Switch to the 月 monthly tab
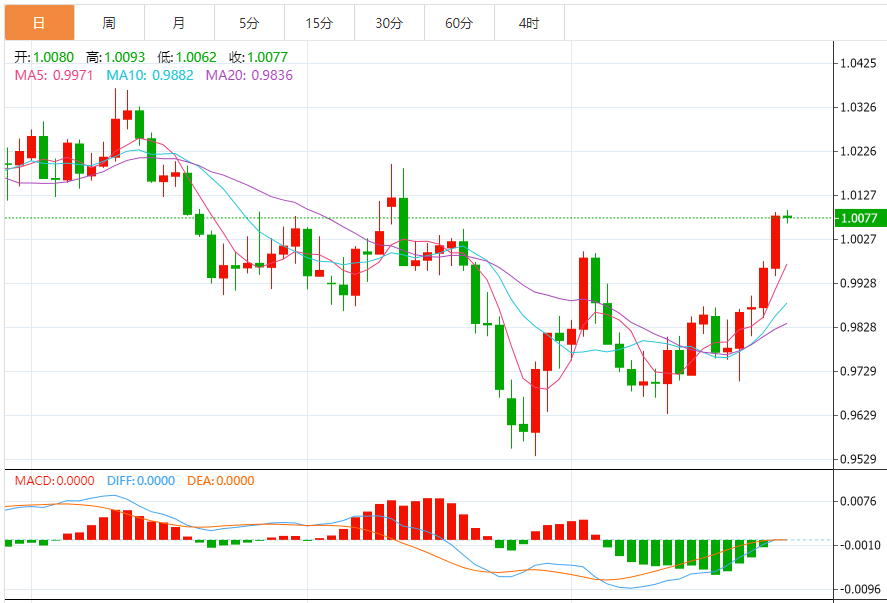Viewport: 887px width, 603px height. tap(179, 23)
